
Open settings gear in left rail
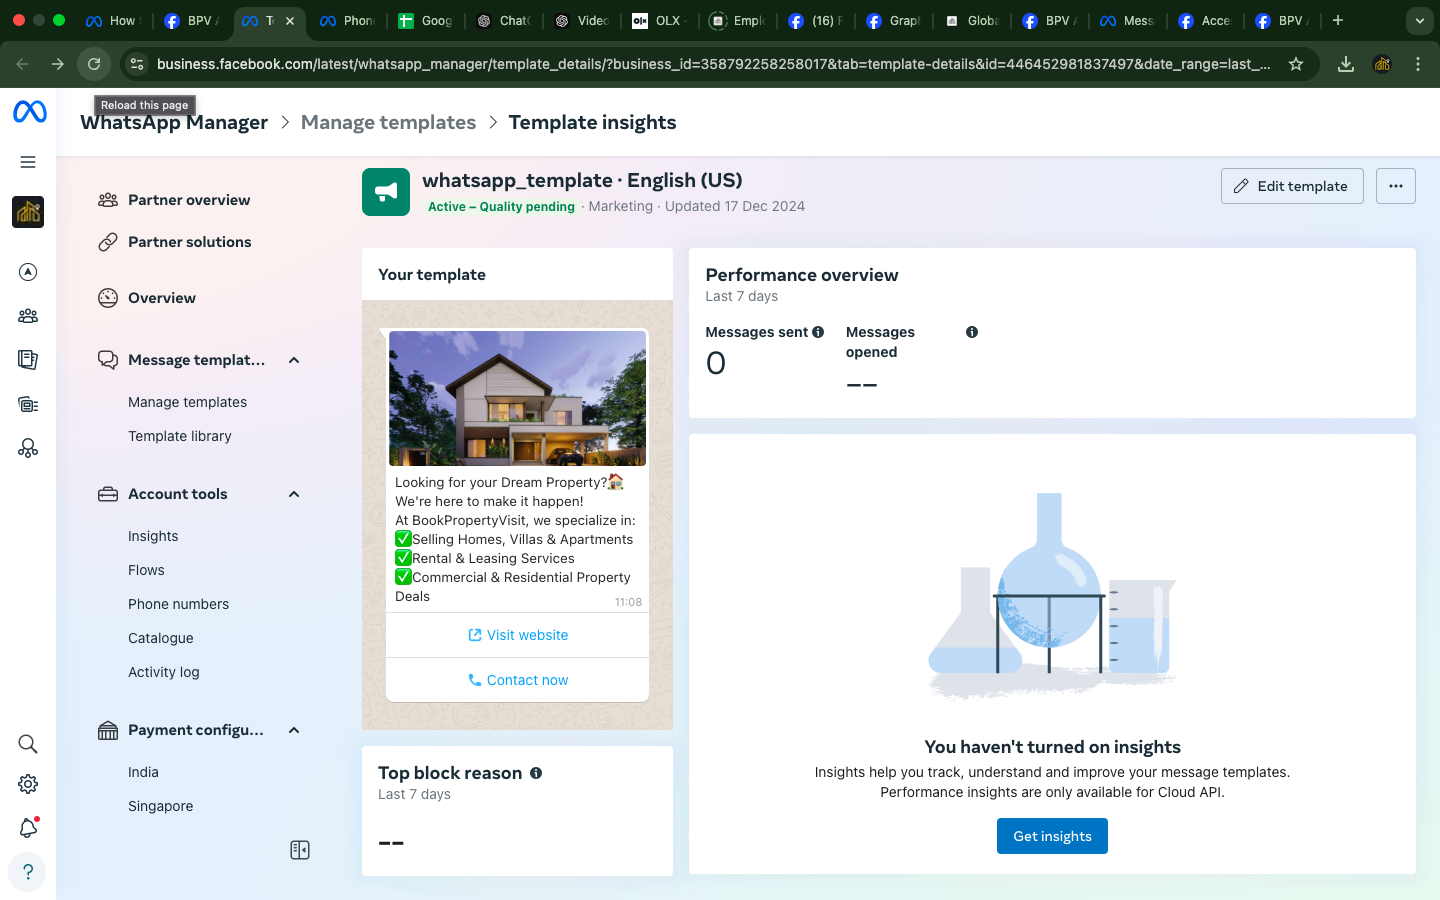point(28,784)
